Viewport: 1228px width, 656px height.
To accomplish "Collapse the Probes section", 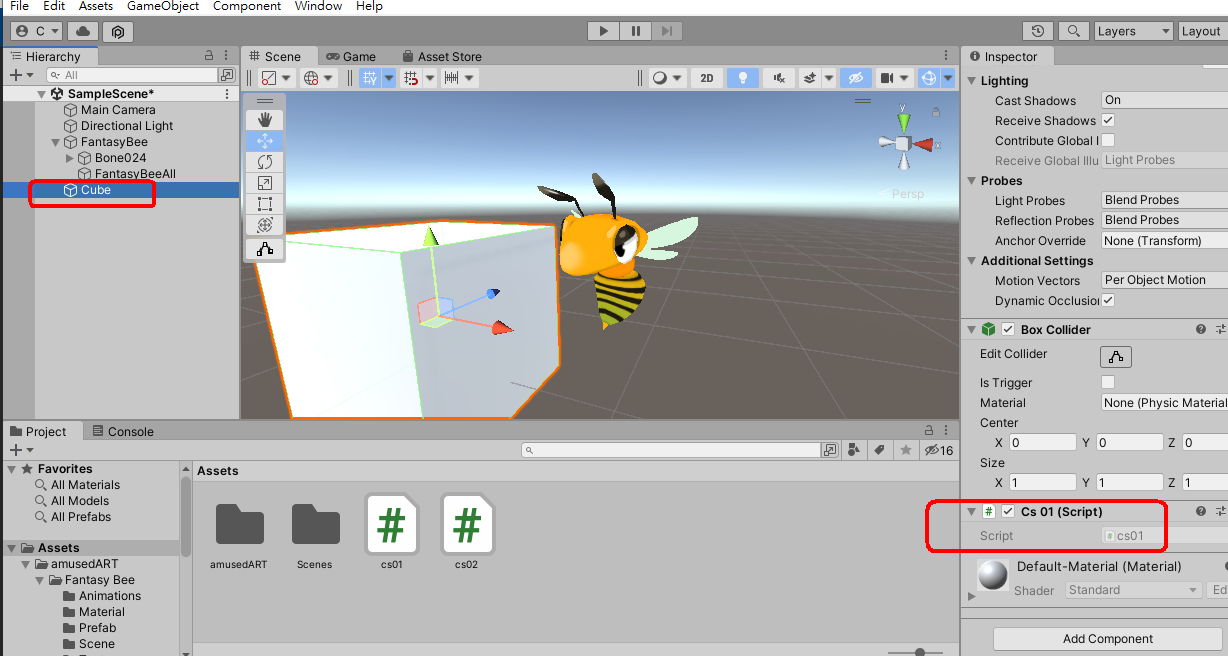I will tap(972, 181).
